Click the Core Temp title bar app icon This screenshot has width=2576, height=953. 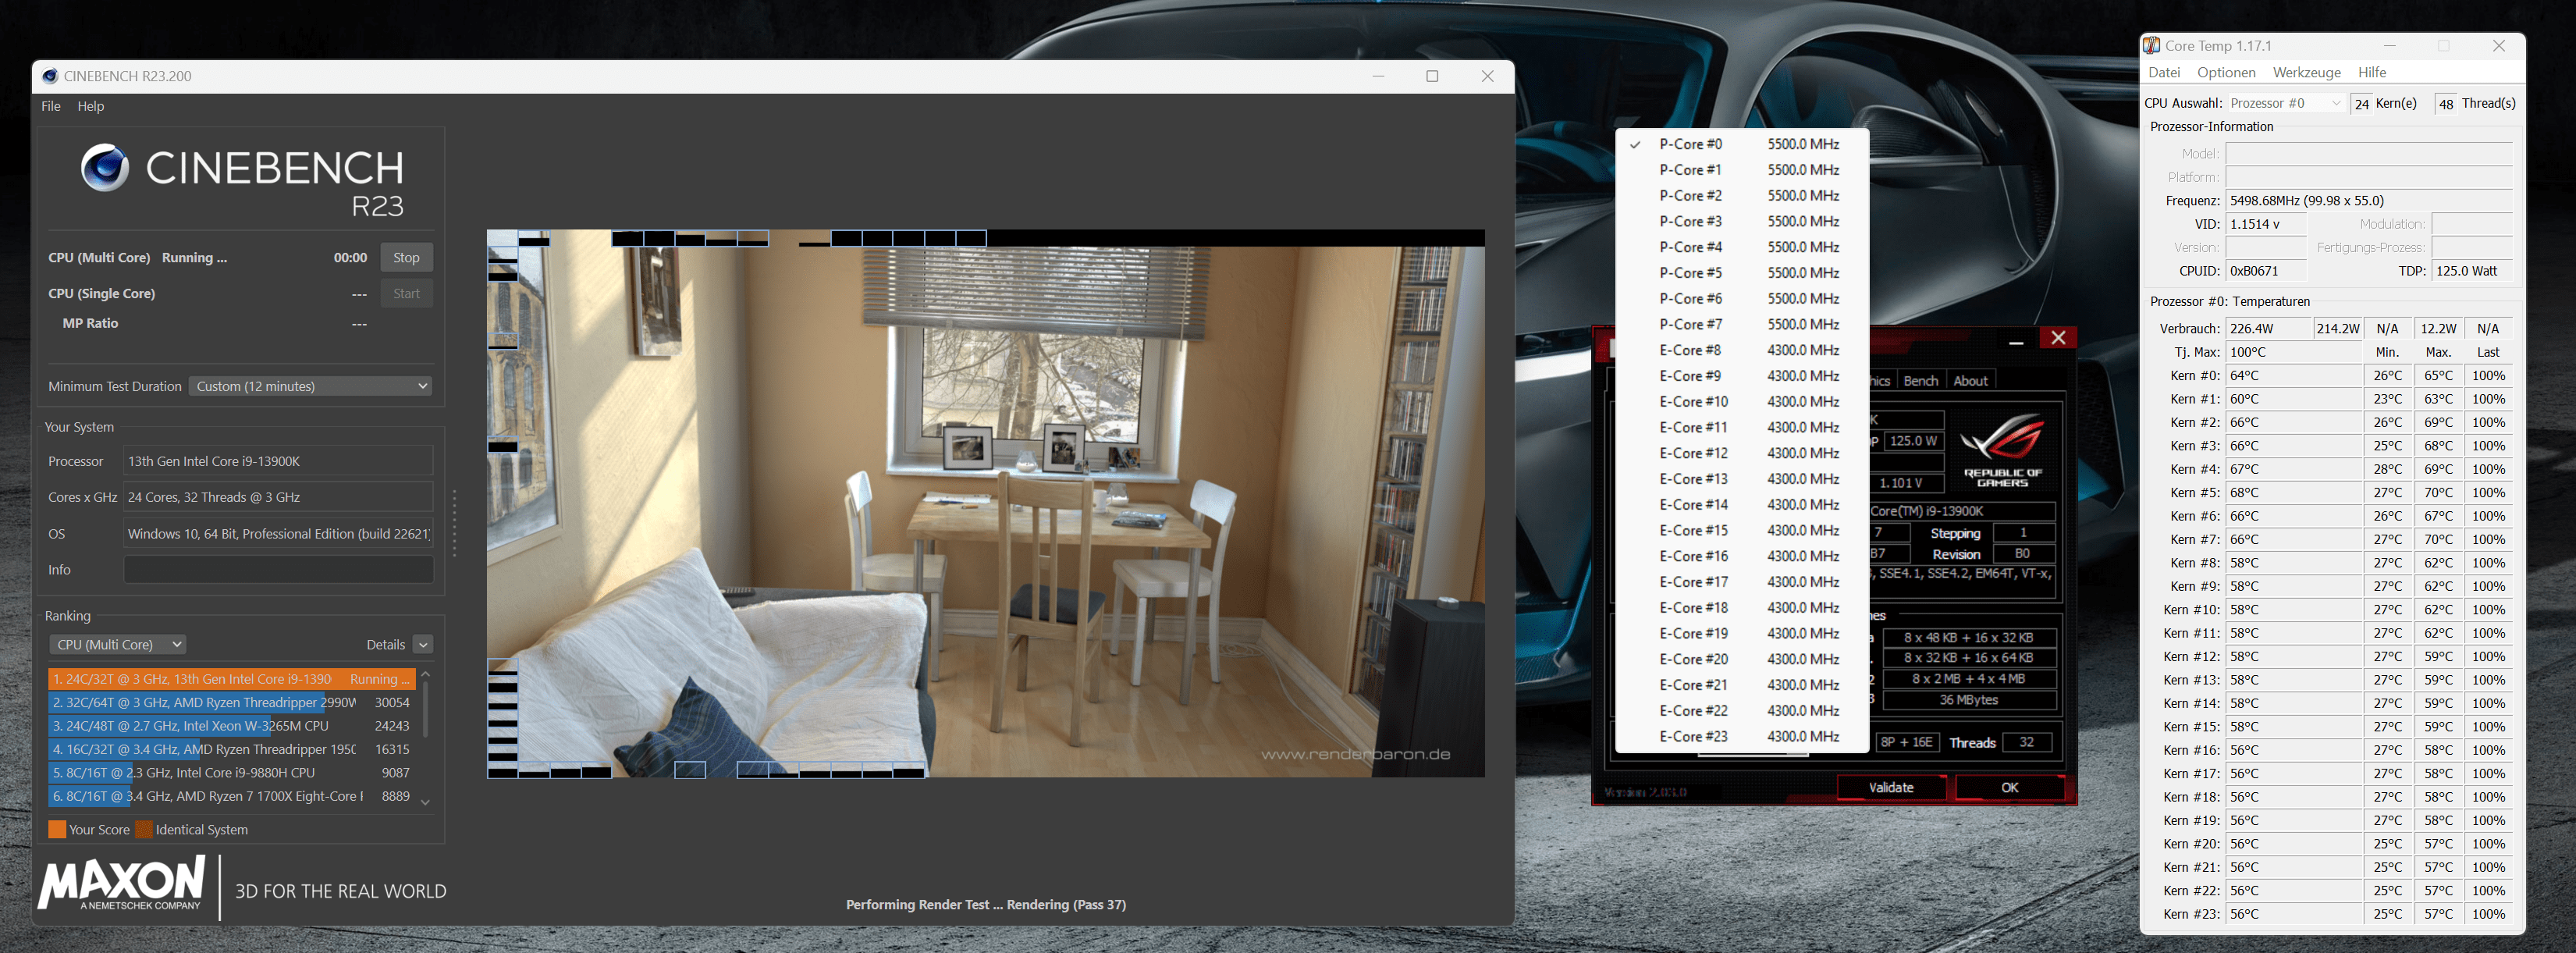pos(2151,46)
